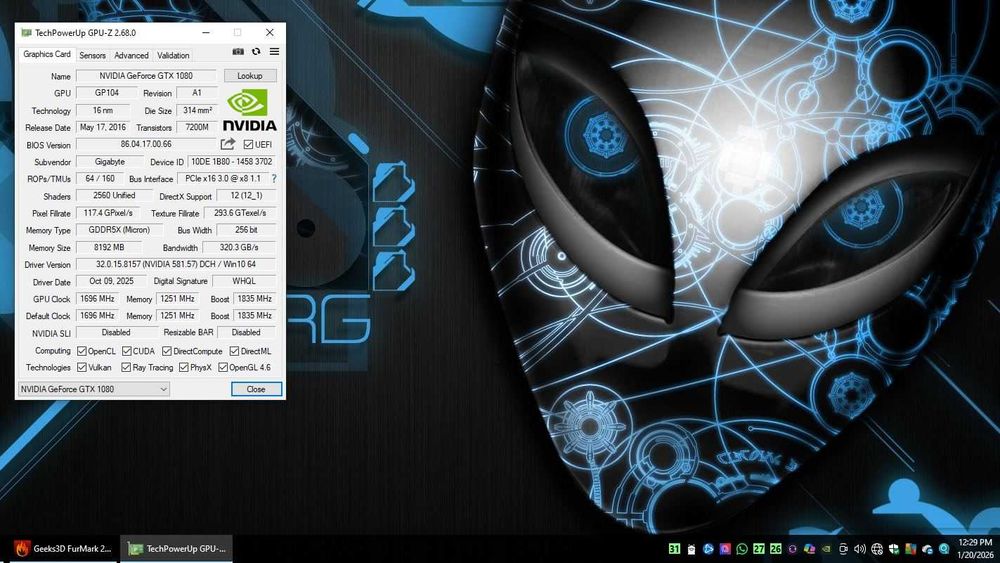1000x563 pixels.
Task: Click TechPowerUp GPU-Z taskbar button
Action: [177, 548]
